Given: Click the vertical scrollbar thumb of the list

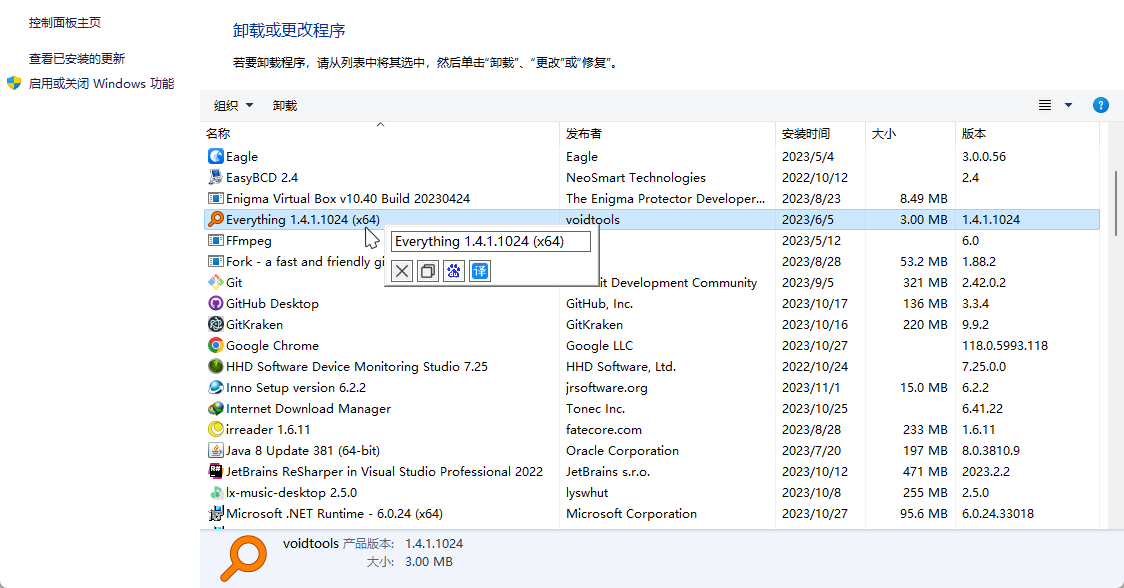Looking at the screenshot, I should click(1116, 203).
